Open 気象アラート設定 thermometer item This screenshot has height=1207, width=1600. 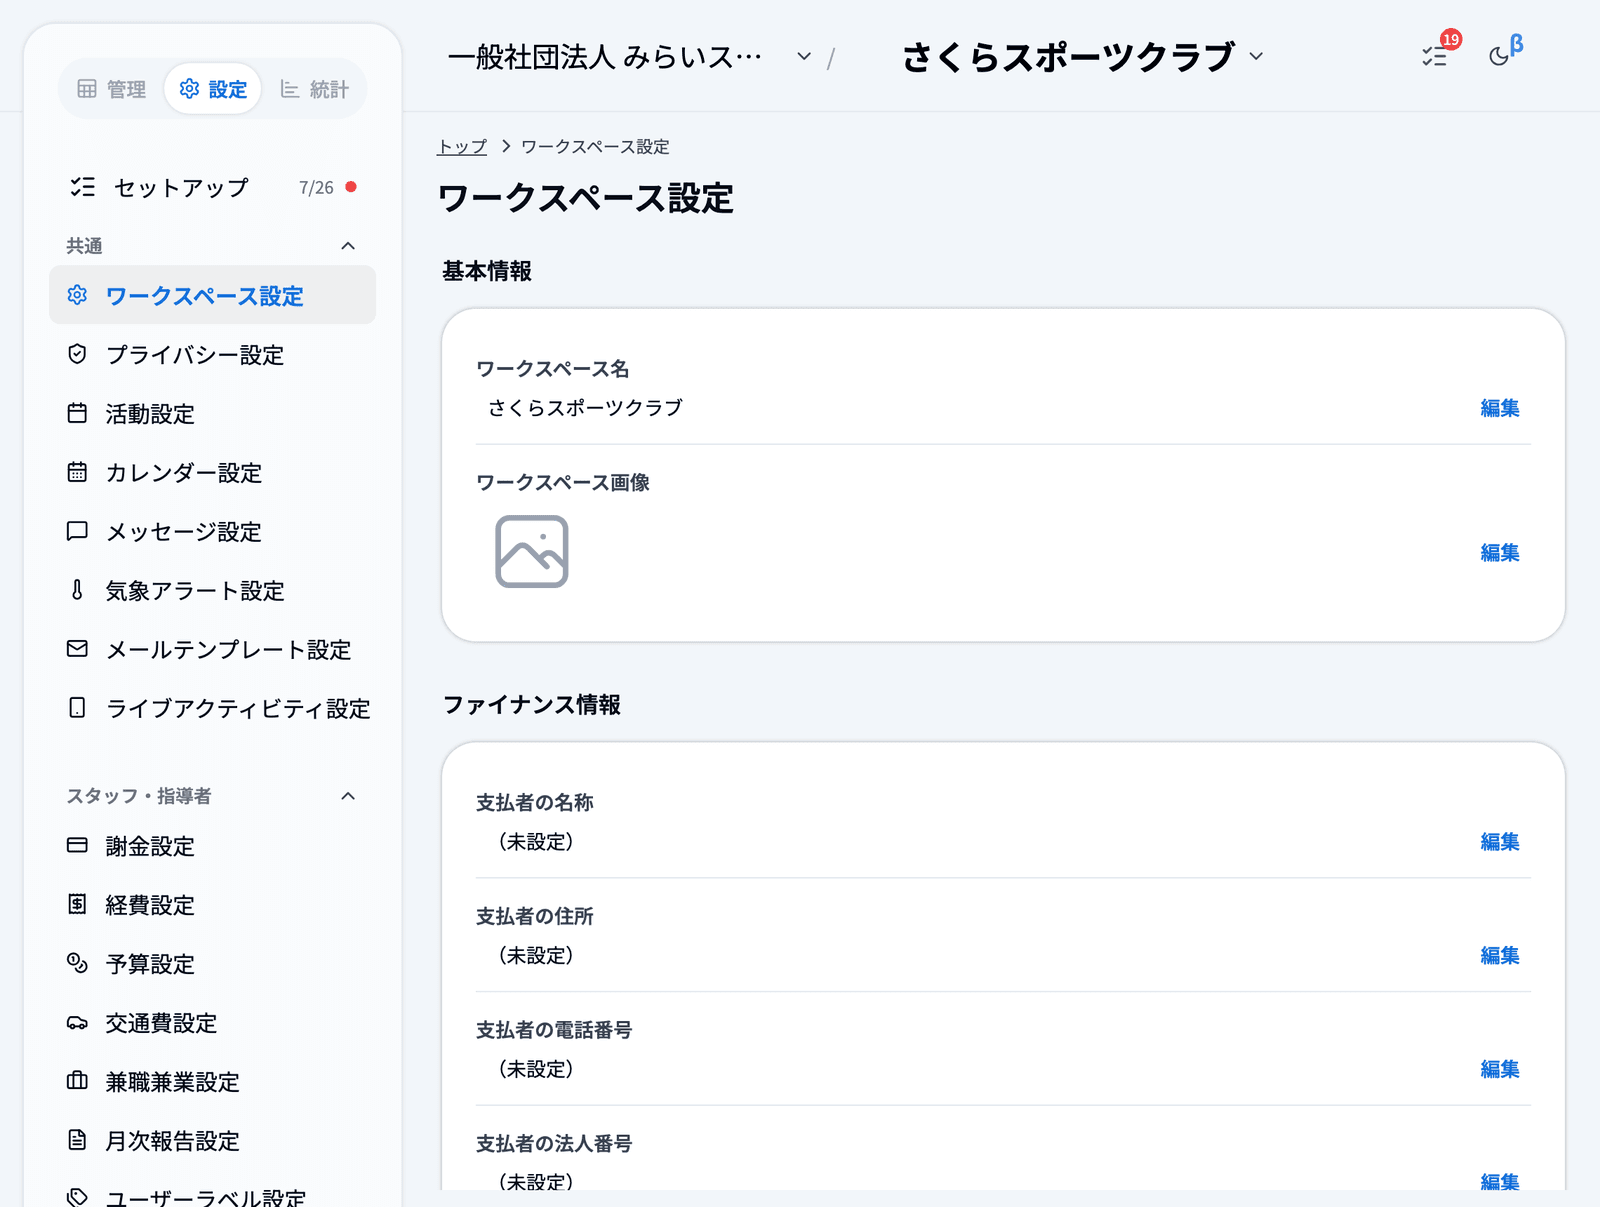(x=212, y=591)
